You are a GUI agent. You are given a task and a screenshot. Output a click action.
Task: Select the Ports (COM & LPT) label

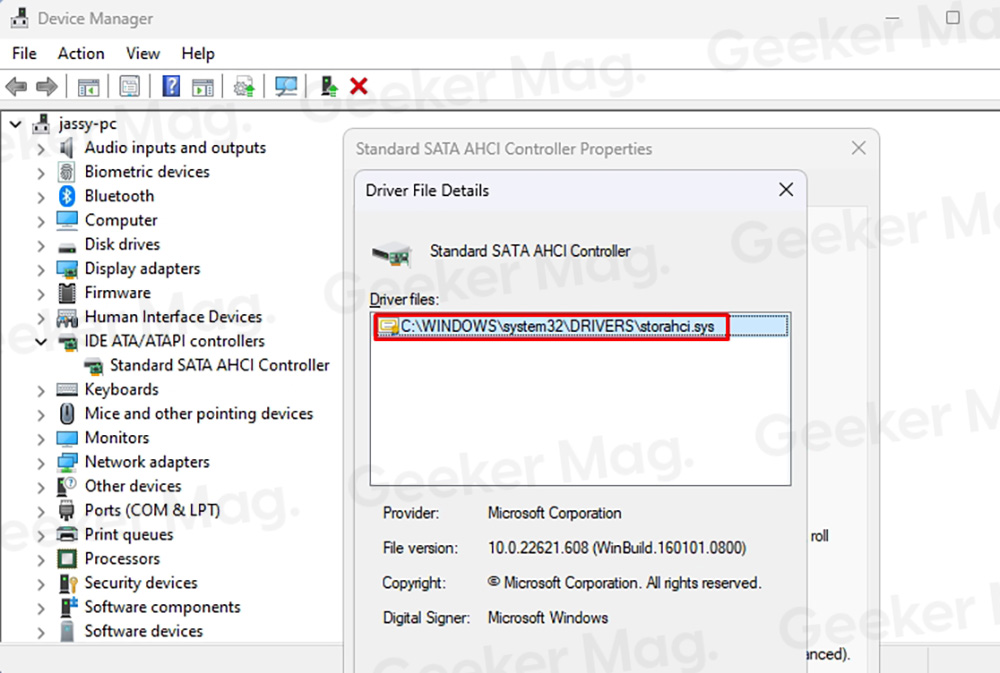coord(152,510)
